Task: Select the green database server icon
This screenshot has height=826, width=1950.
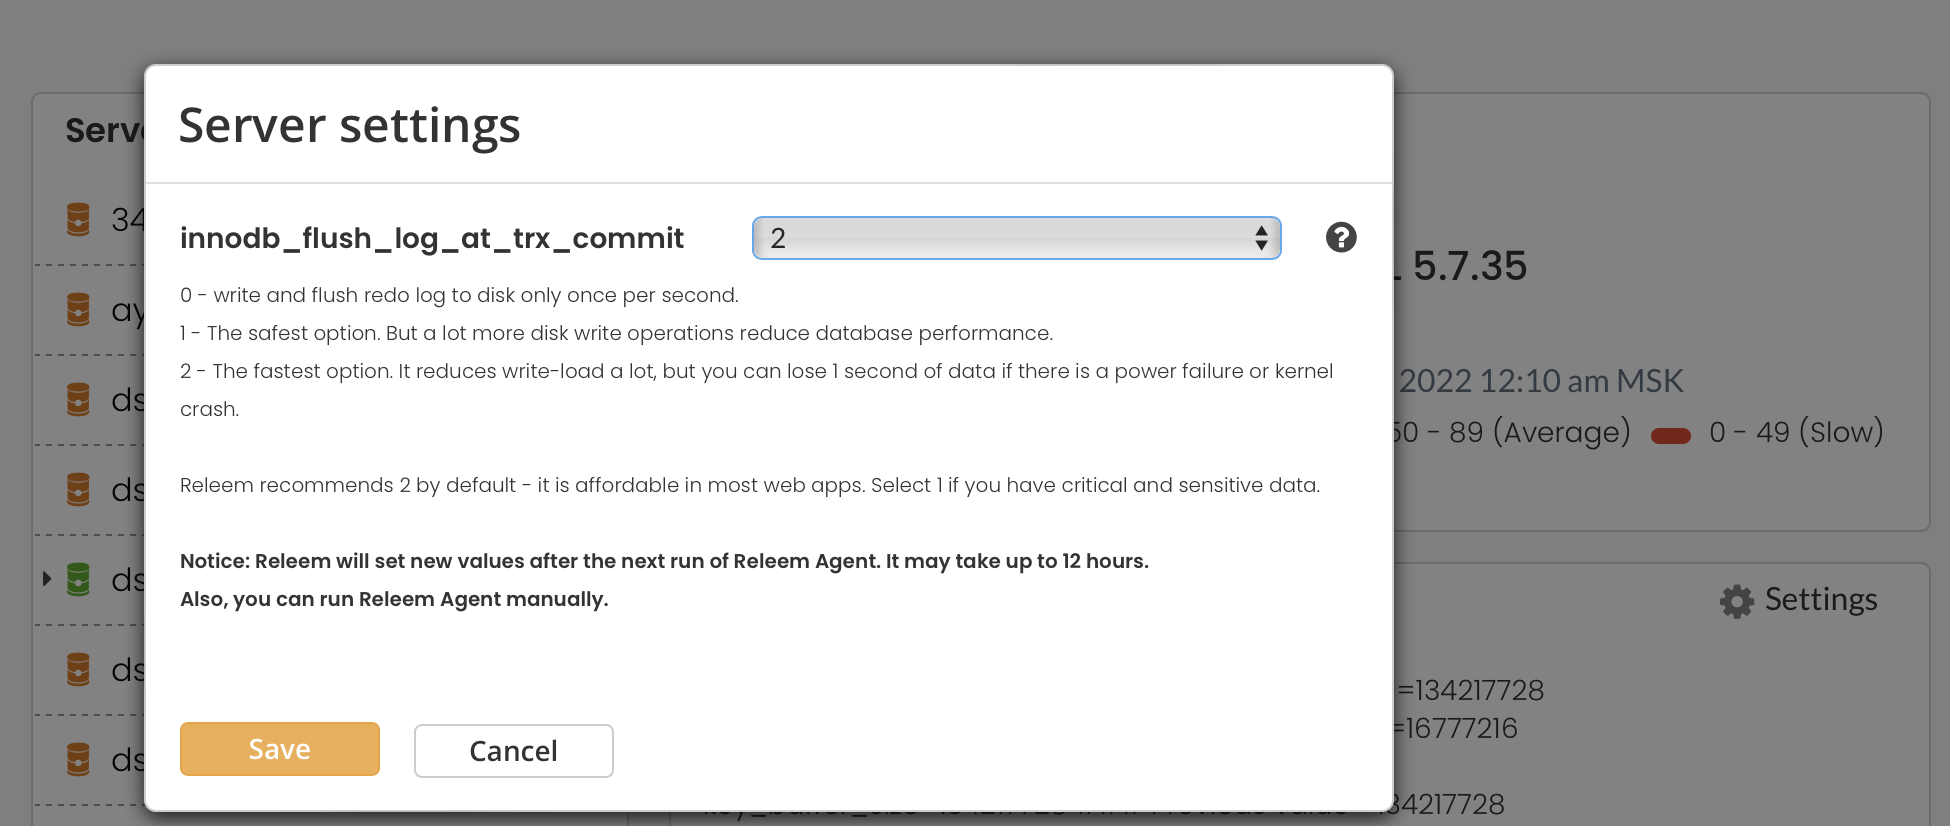Action: 78,579
